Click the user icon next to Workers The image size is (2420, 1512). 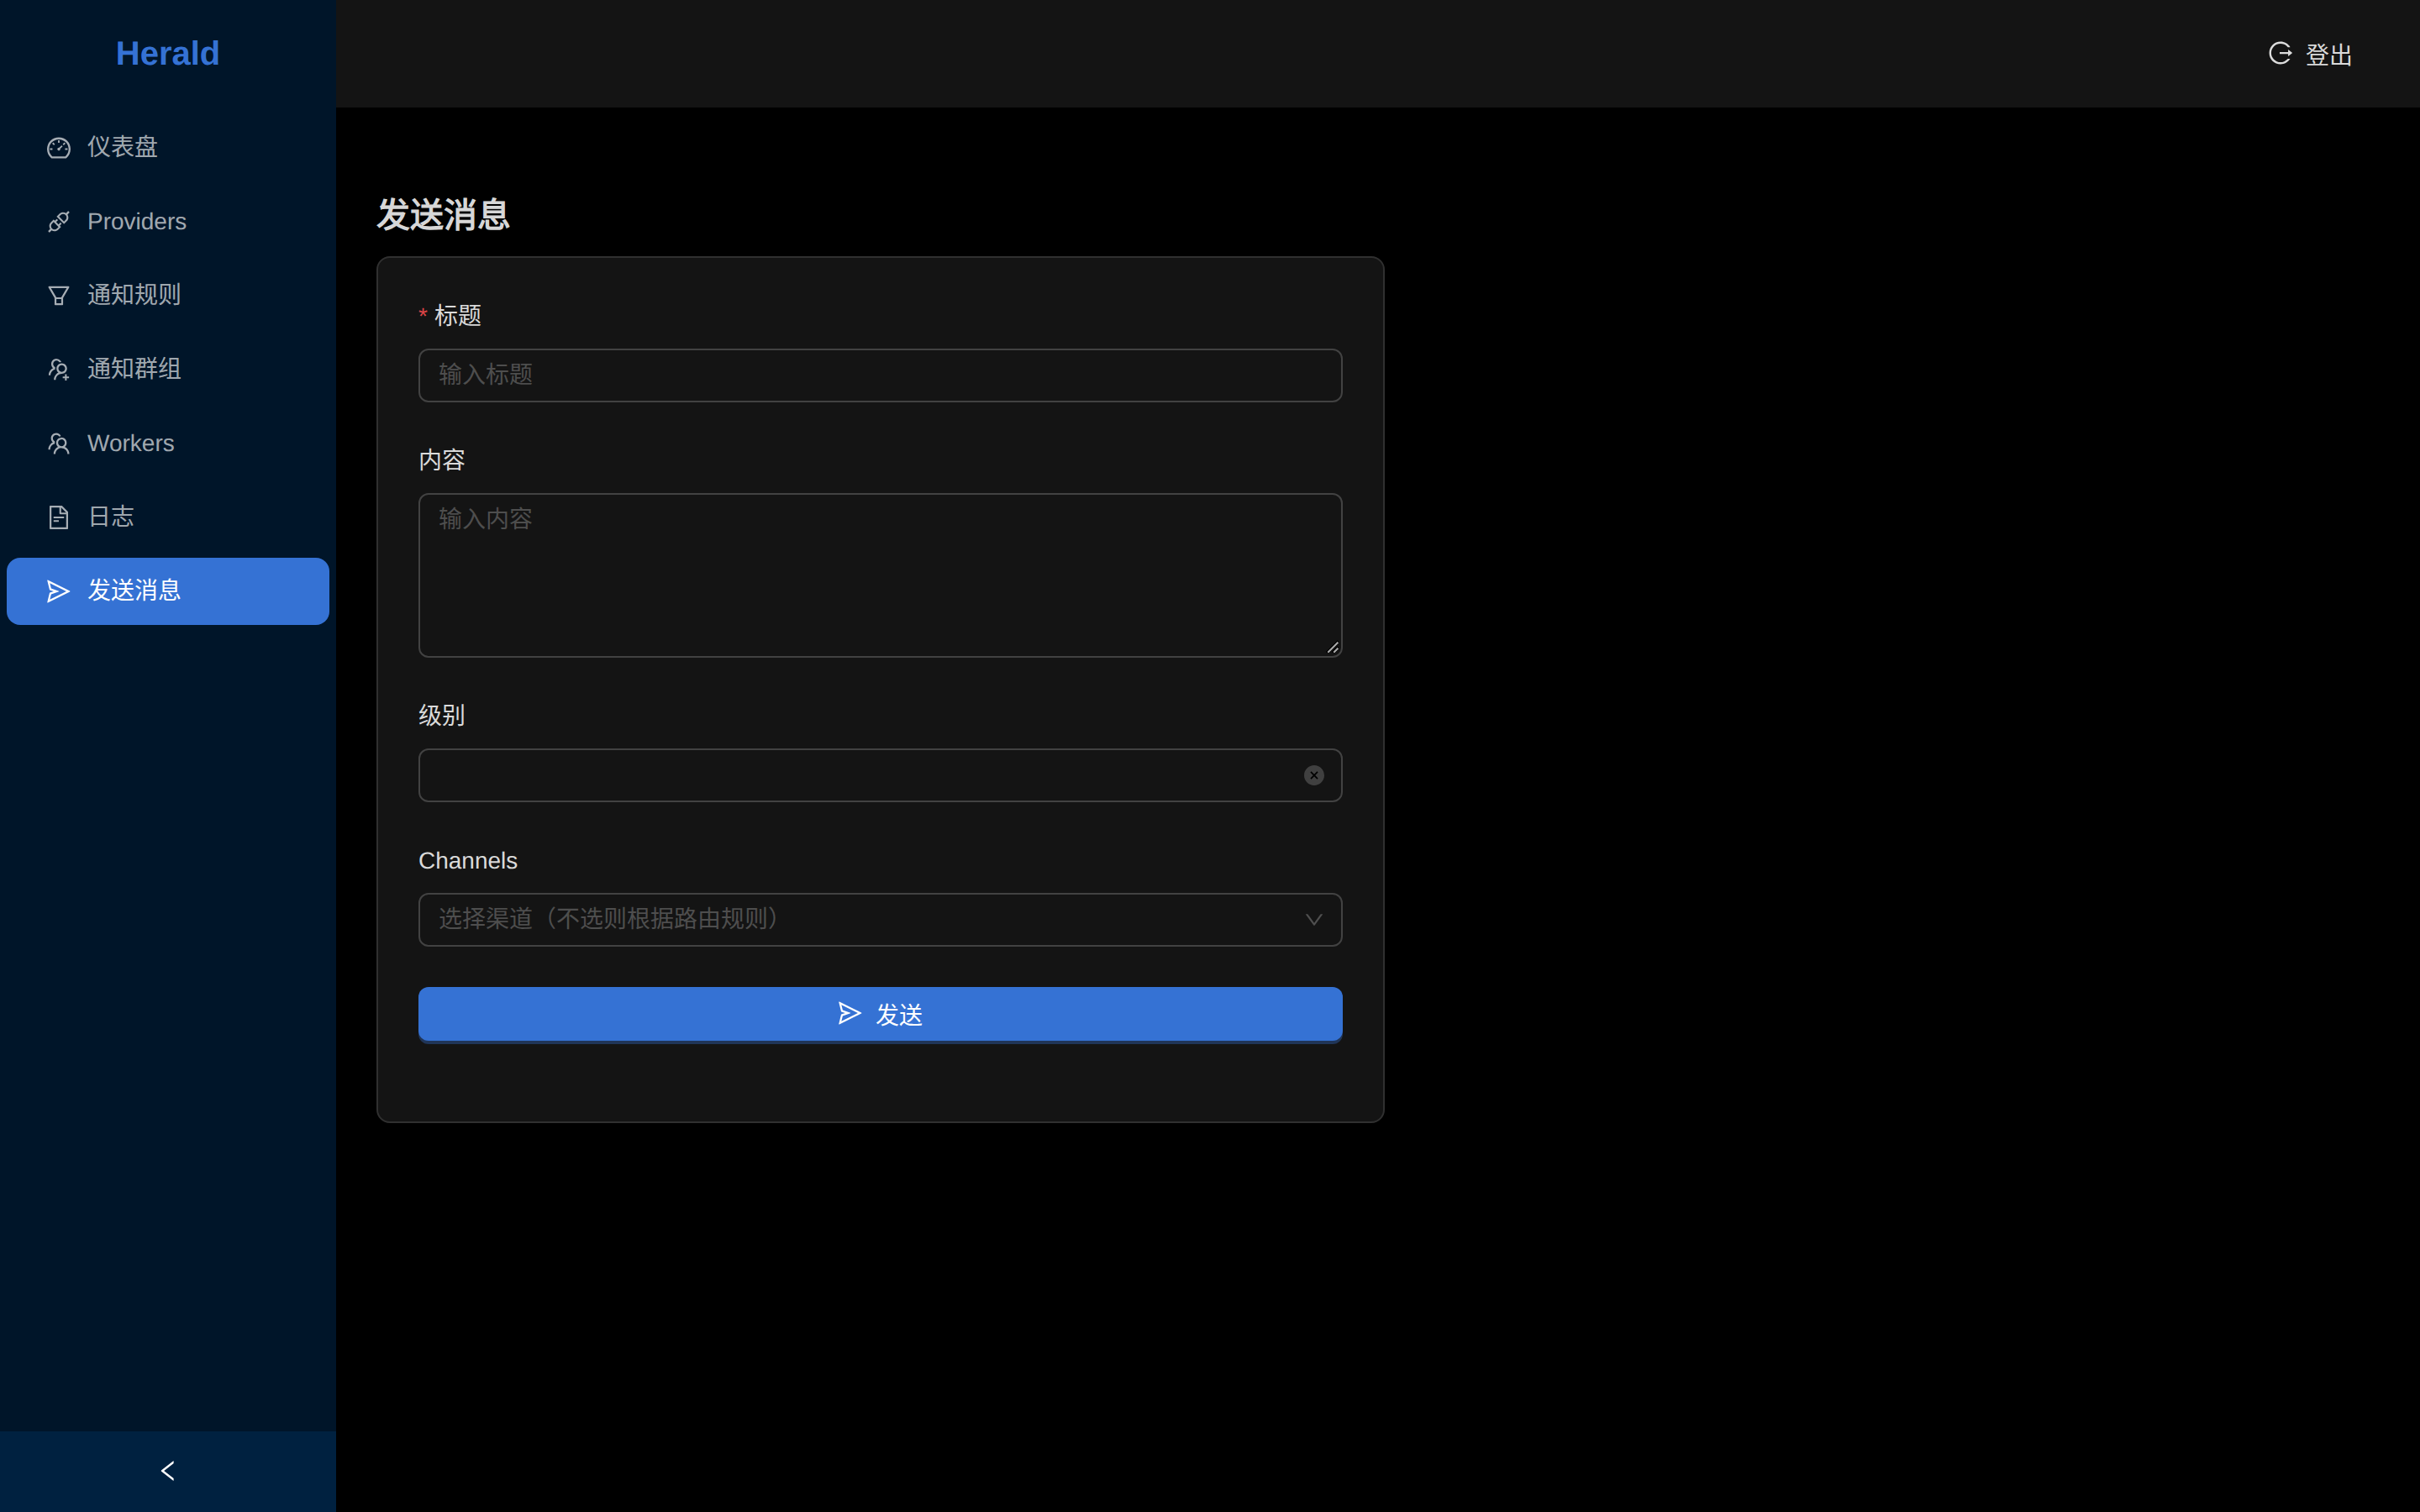tap(59, 444)
